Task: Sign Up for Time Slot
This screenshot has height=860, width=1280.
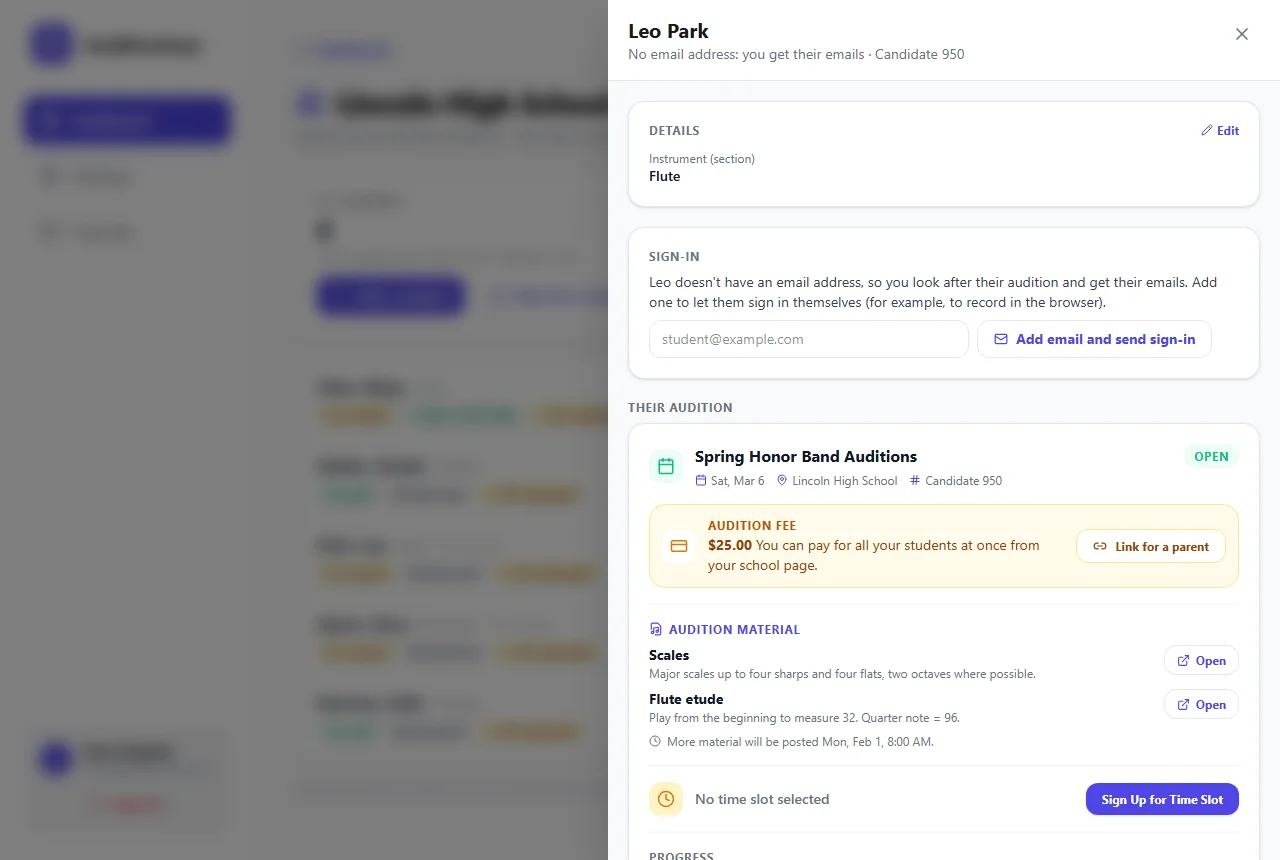Action: click(1162, 799)
